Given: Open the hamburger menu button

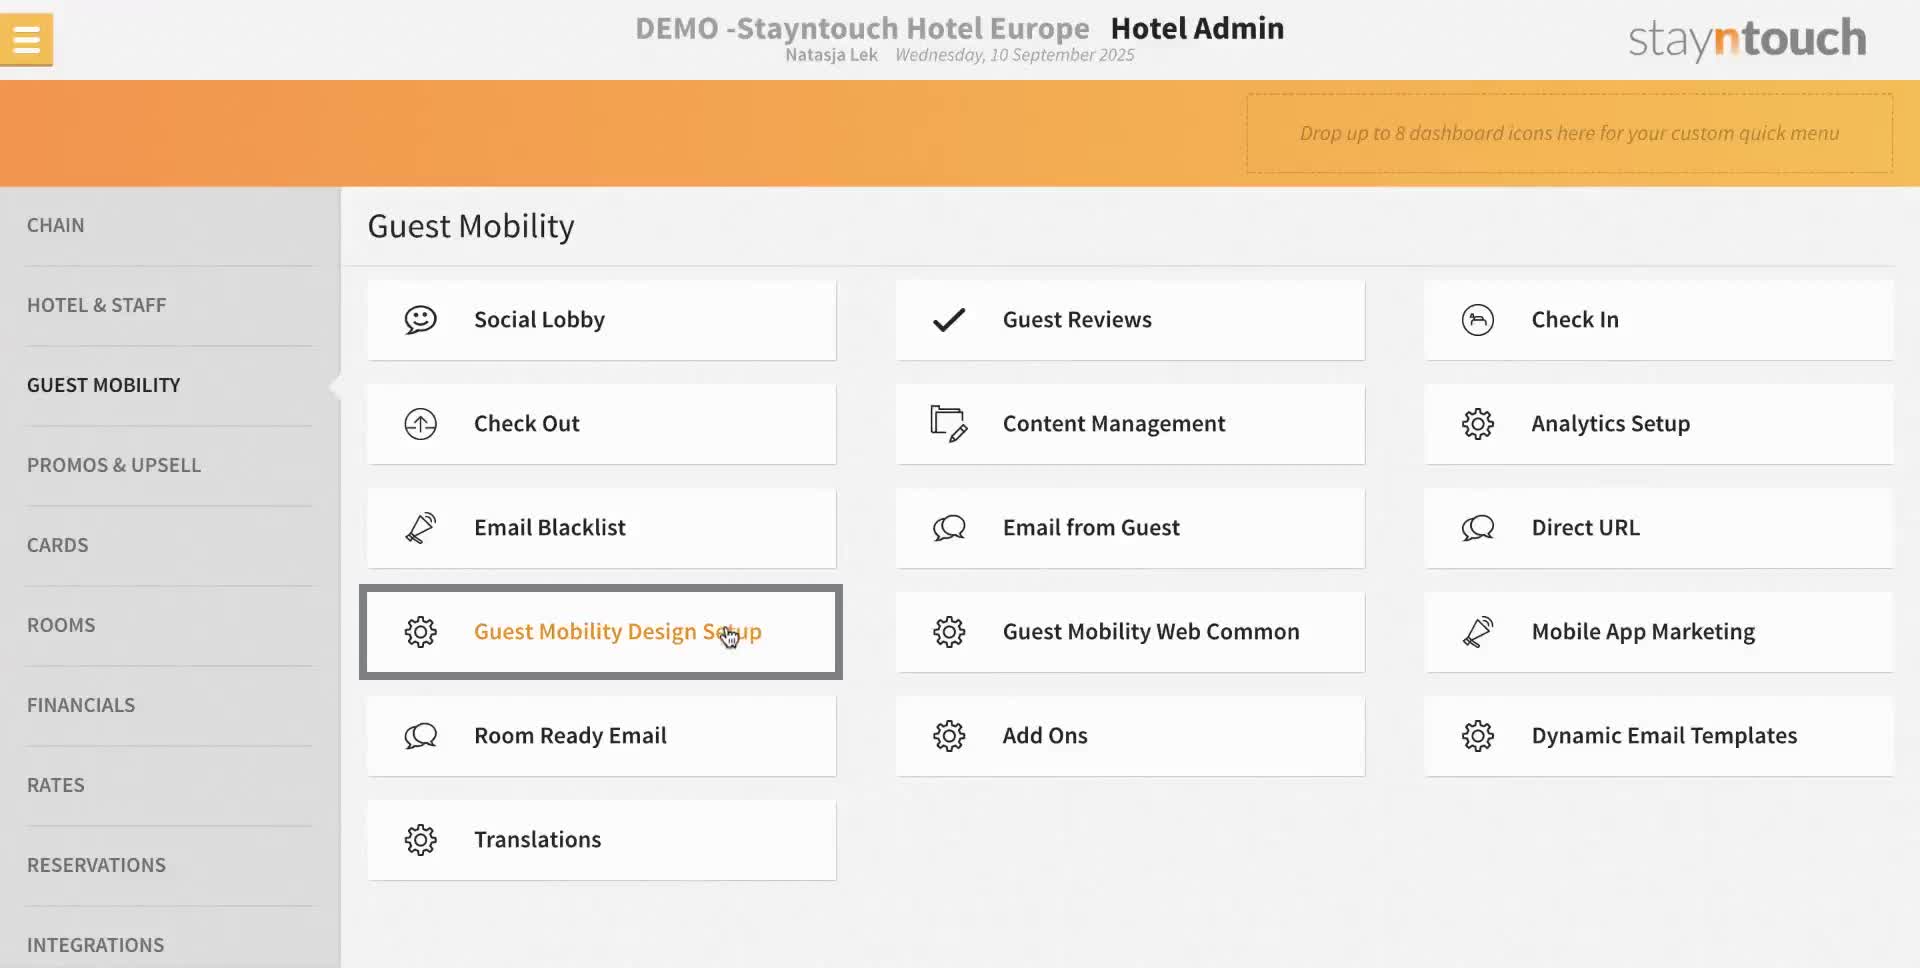Looking at the screenshot, I should point(26,40).
